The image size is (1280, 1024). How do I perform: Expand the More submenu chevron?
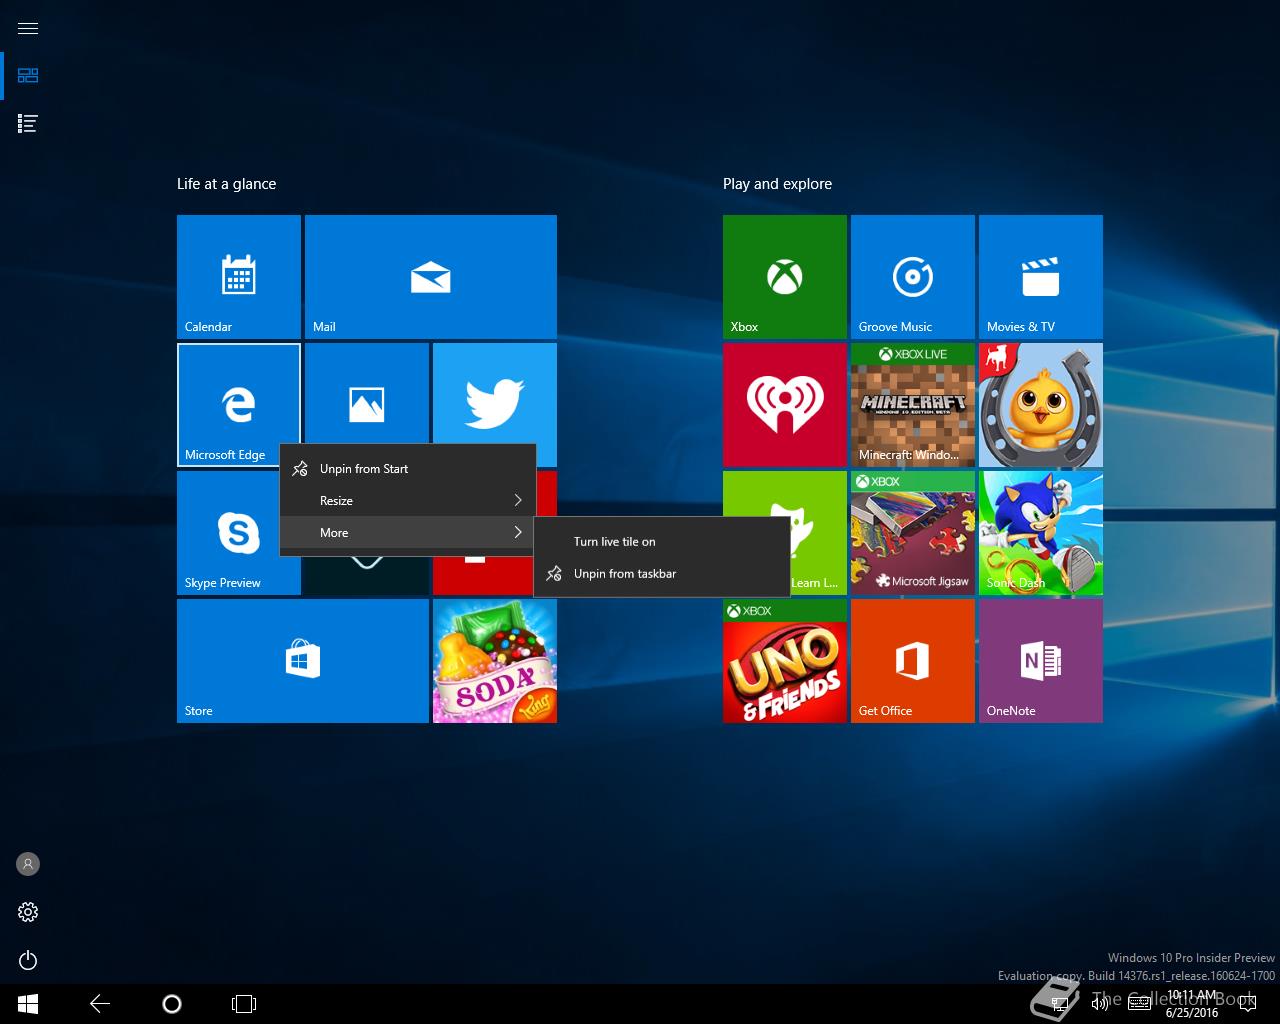tap(518, 532)
